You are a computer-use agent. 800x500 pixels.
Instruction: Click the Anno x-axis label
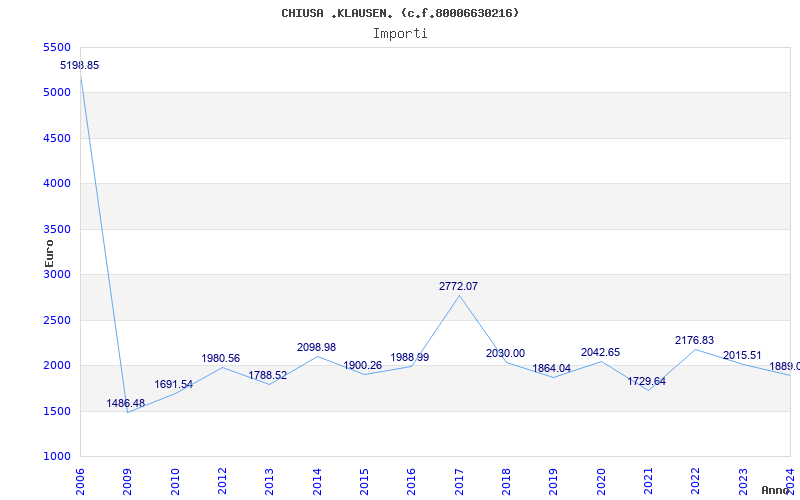point(775,490)
